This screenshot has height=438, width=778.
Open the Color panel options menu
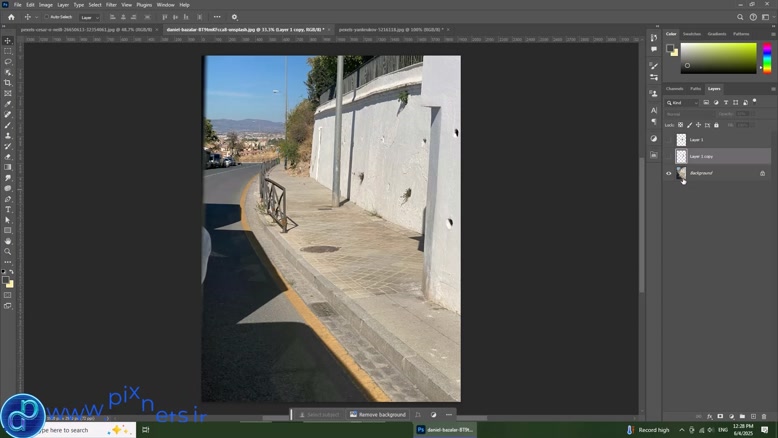pos(773,34)
